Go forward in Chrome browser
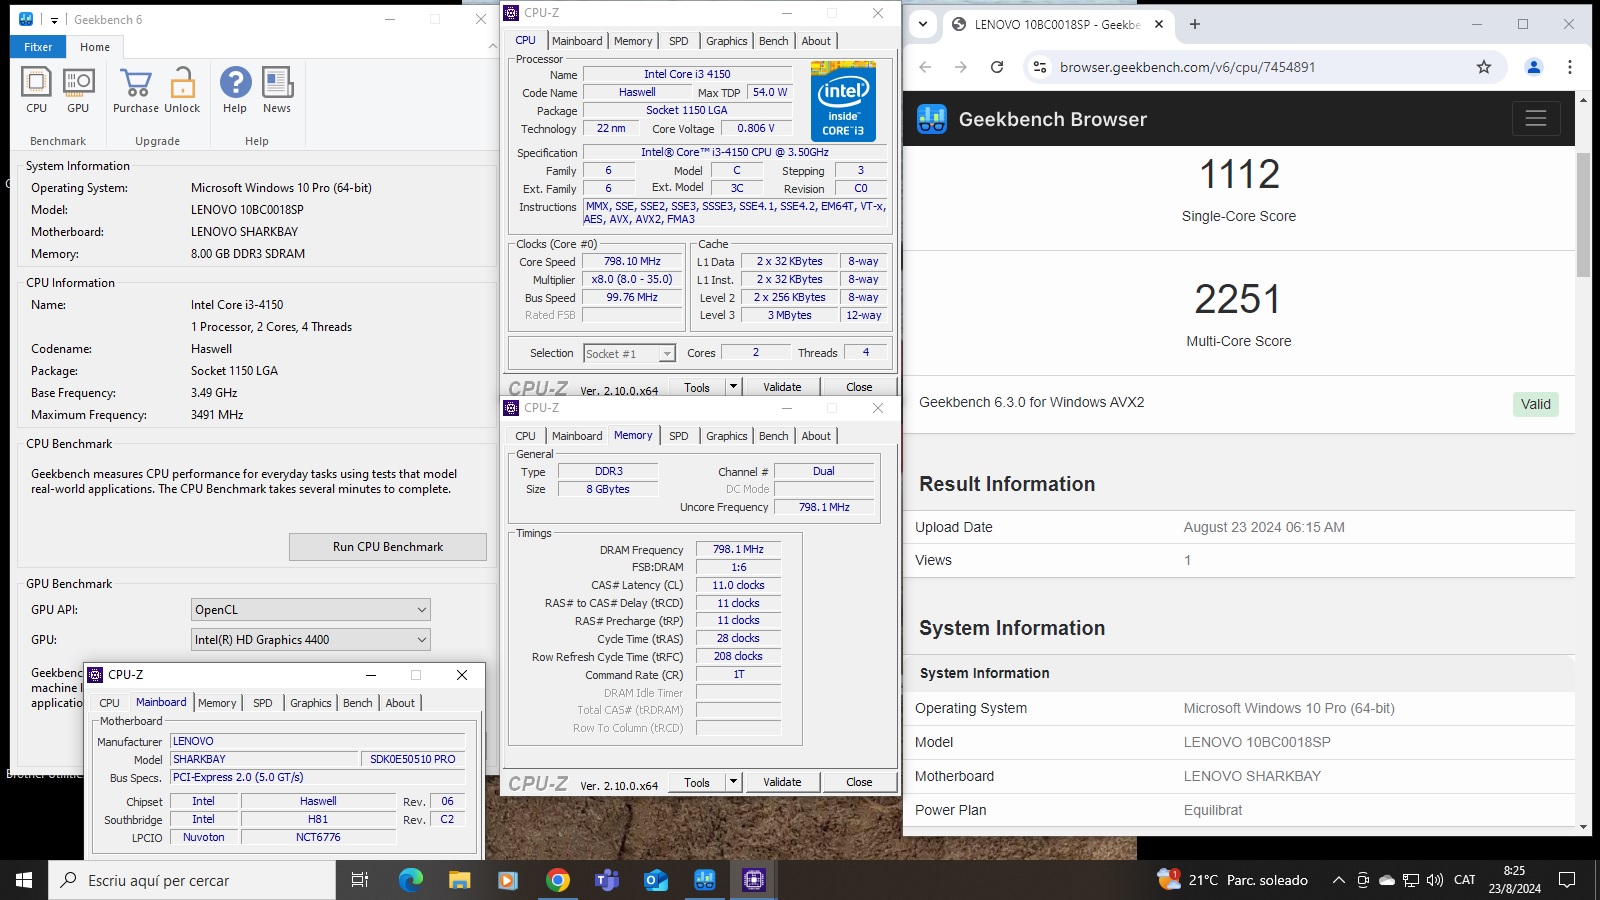Screen dimensions: 1600x900 961,67
